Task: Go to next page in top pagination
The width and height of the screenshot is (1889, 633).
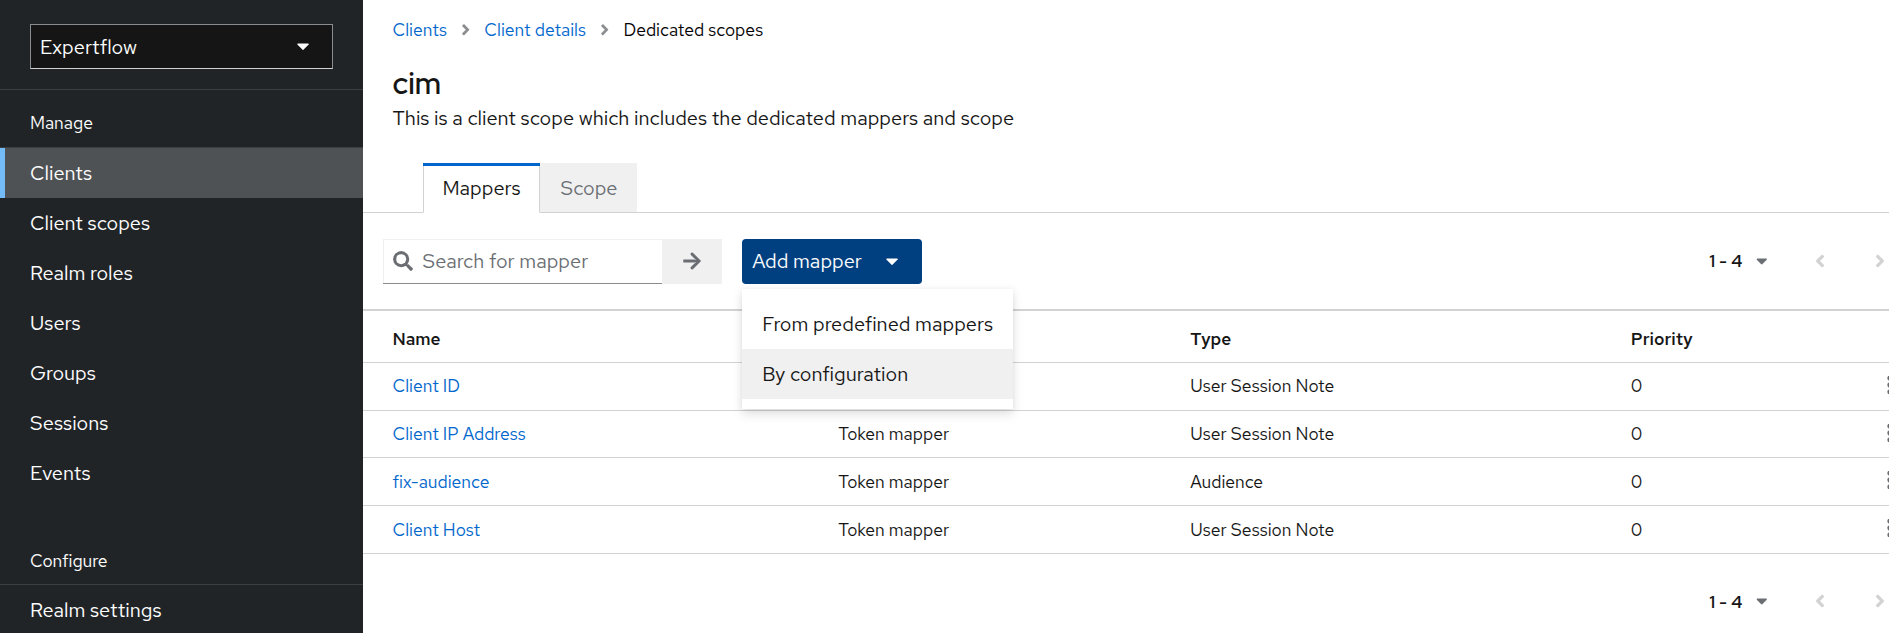Action: click(x=1878, y=261)
